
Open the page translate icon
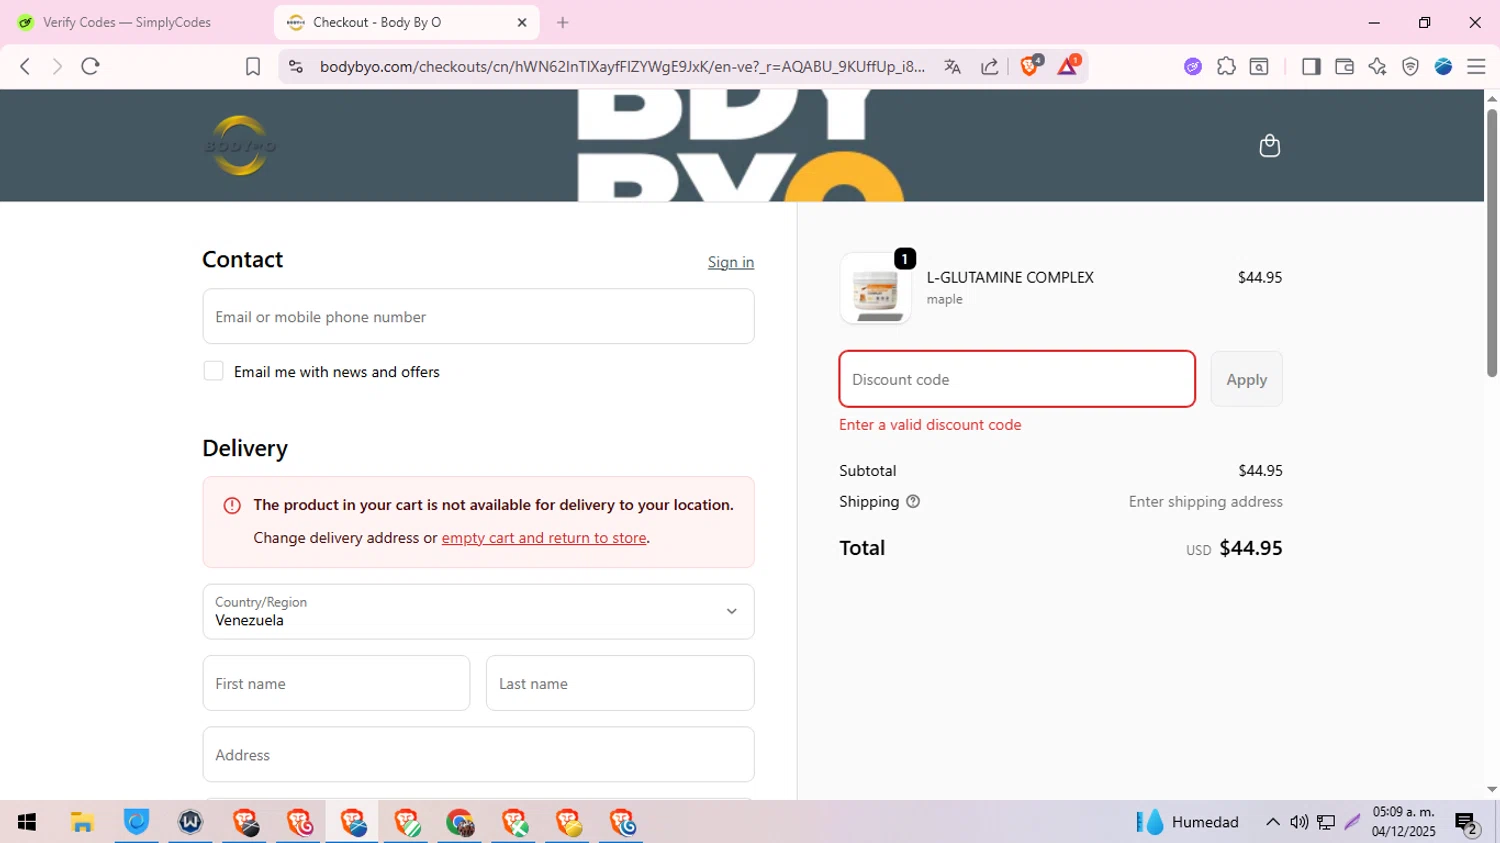tap(952, 66)
